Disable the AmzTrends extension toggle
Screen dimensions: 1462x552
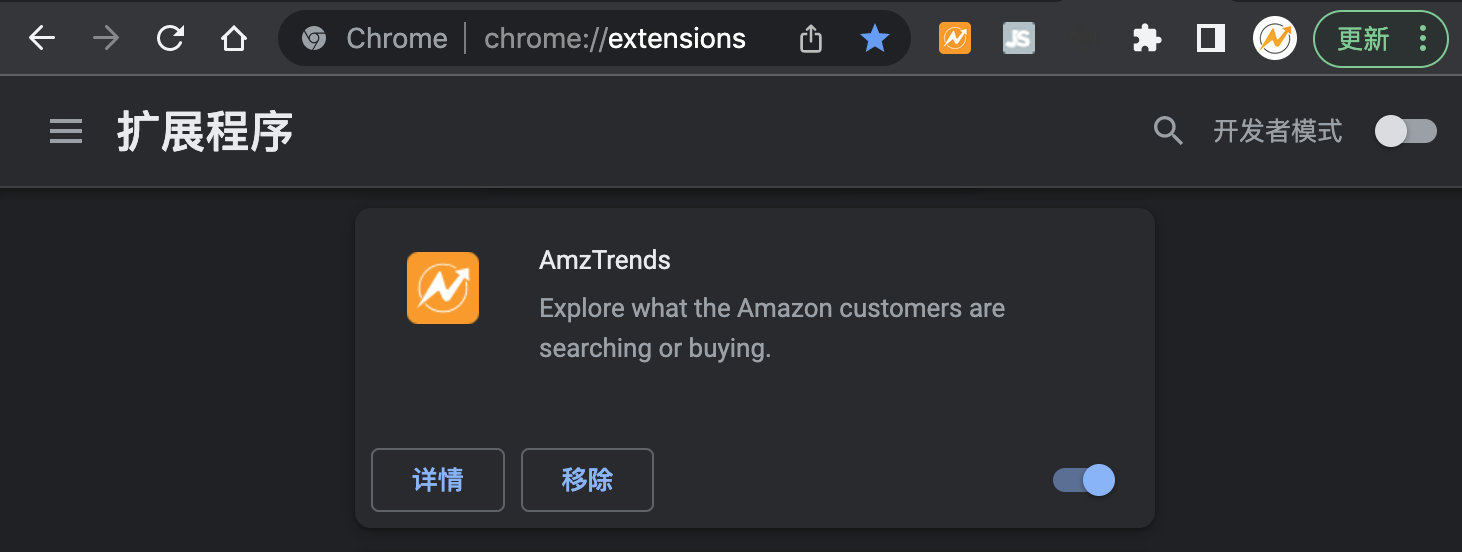tap(1084, 480)
